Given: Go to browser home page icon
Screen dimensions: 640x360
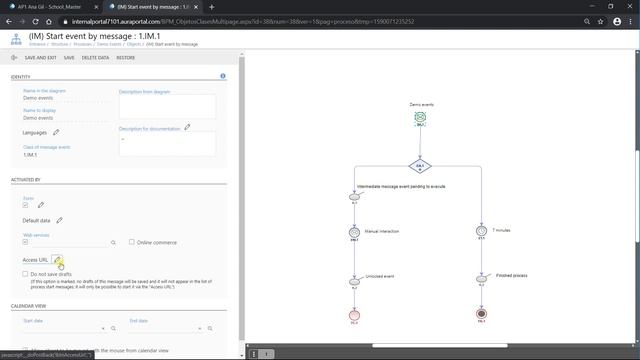Looking at the screenshot, I should [49, 22].
